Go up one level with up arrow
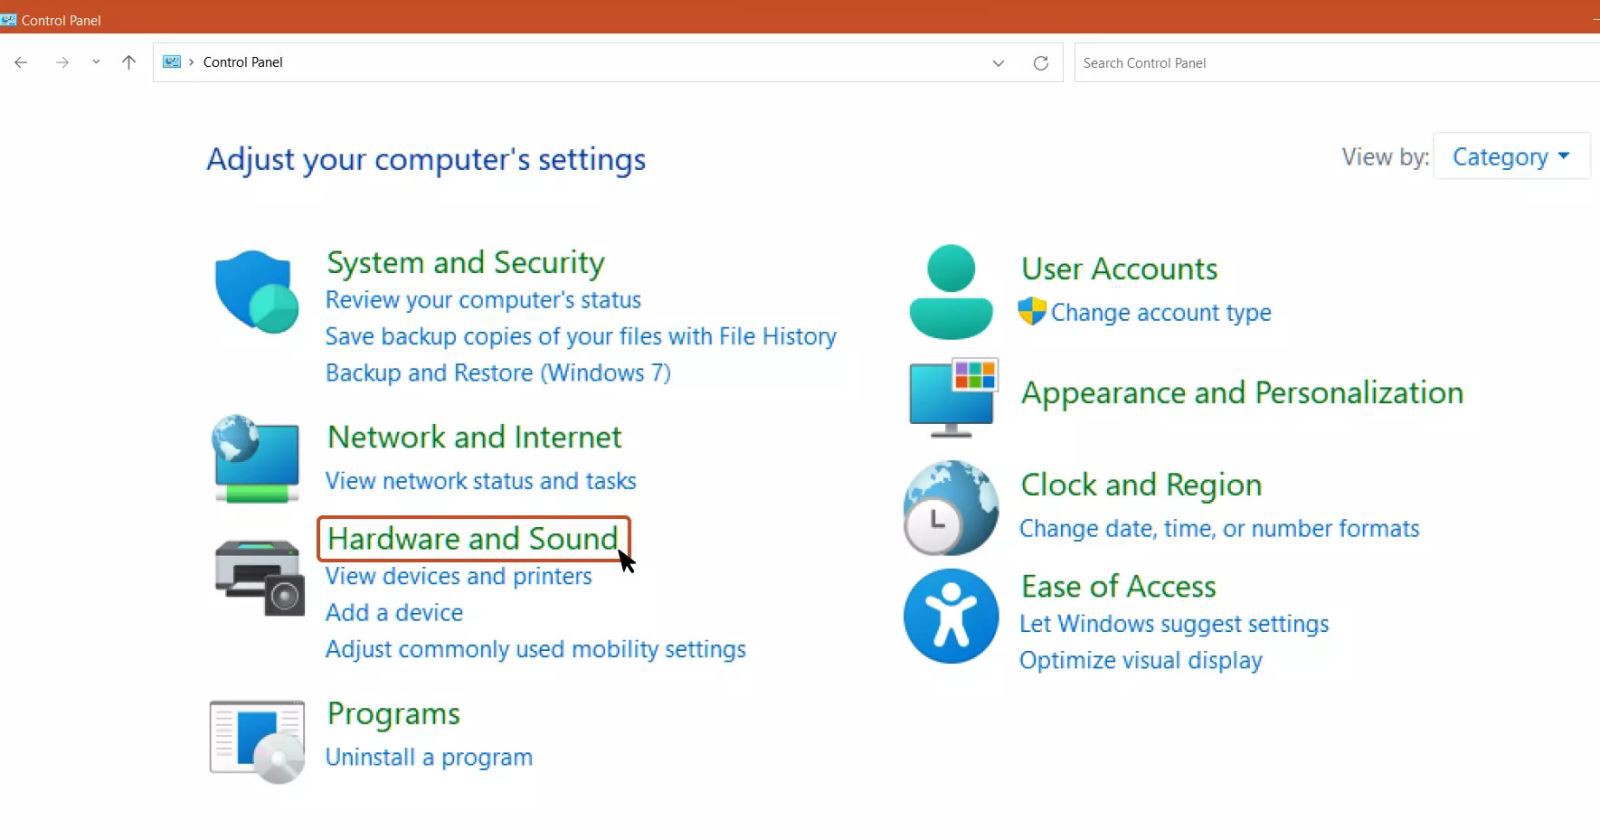This screenshot has height=839, width=1600. click(128, 62)
